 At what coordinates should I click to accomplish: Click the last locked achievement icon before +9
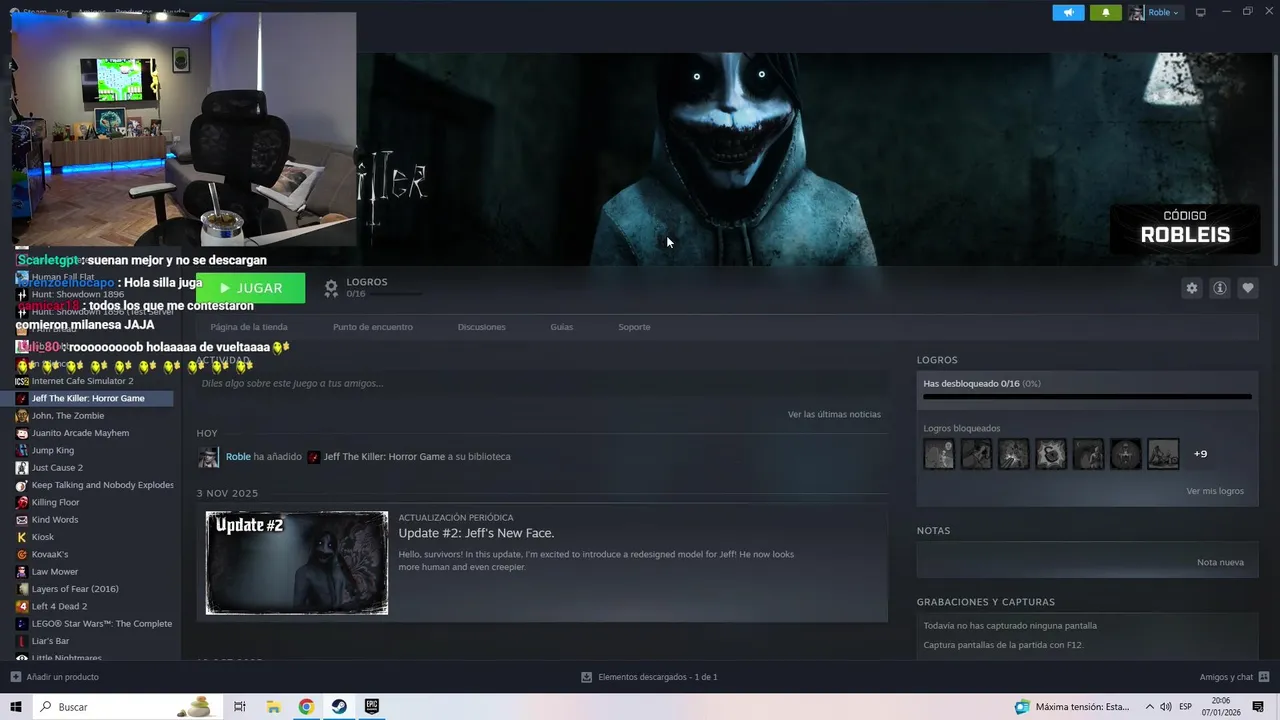tap(1163, 454)
